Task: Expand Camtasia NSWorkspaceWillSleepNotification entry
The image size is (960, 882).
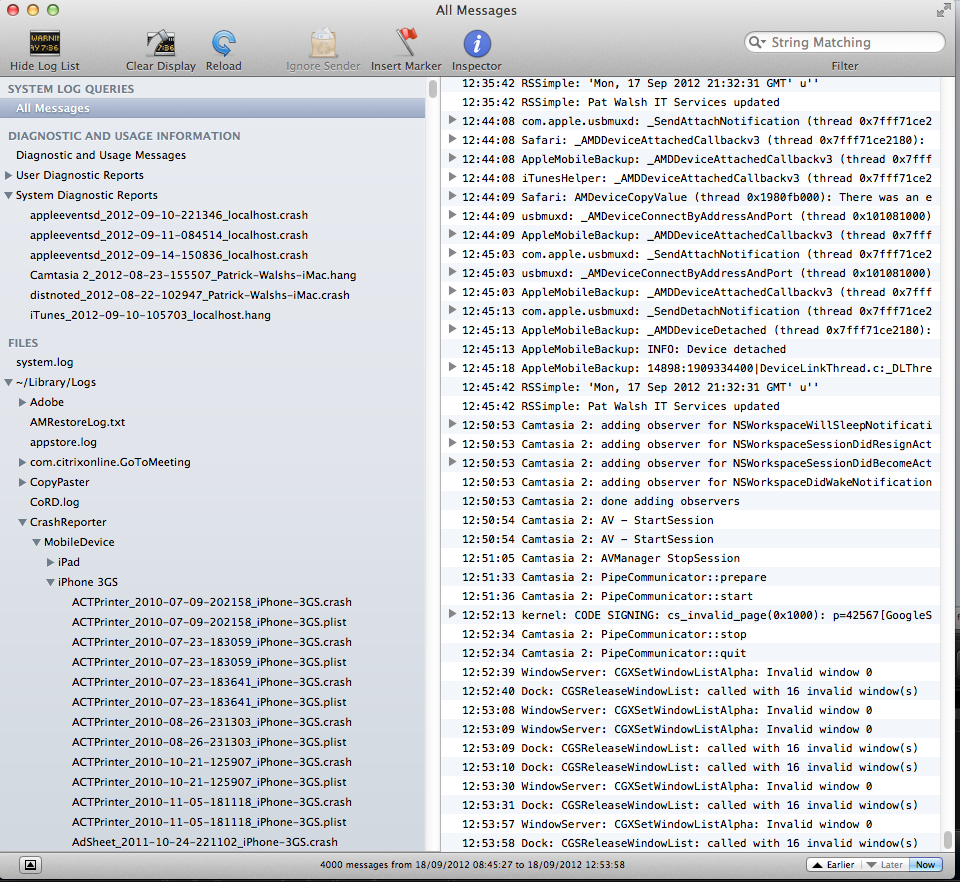Action: pos(452,424)
